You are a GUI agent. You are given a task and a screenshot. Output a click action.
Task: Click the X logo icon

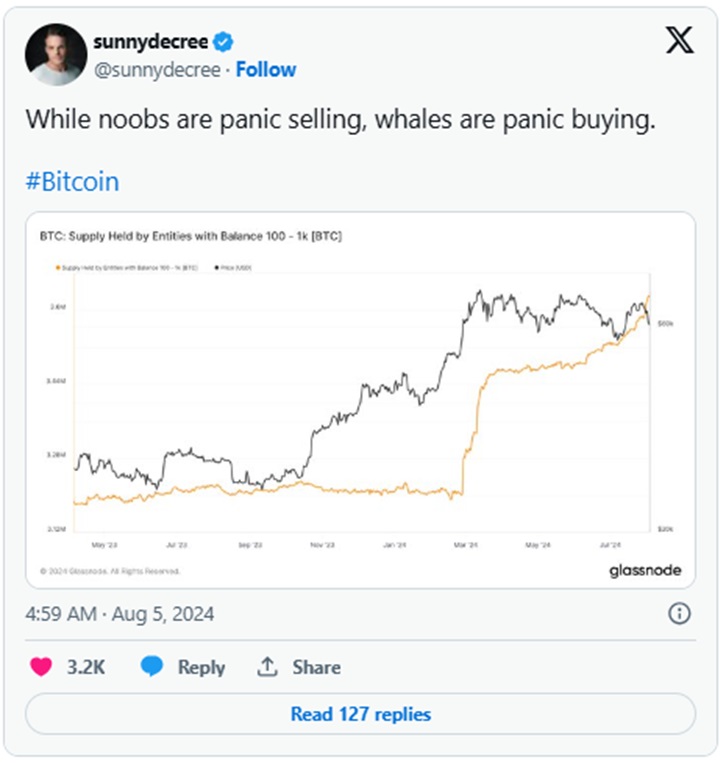(x=680, y=40)
